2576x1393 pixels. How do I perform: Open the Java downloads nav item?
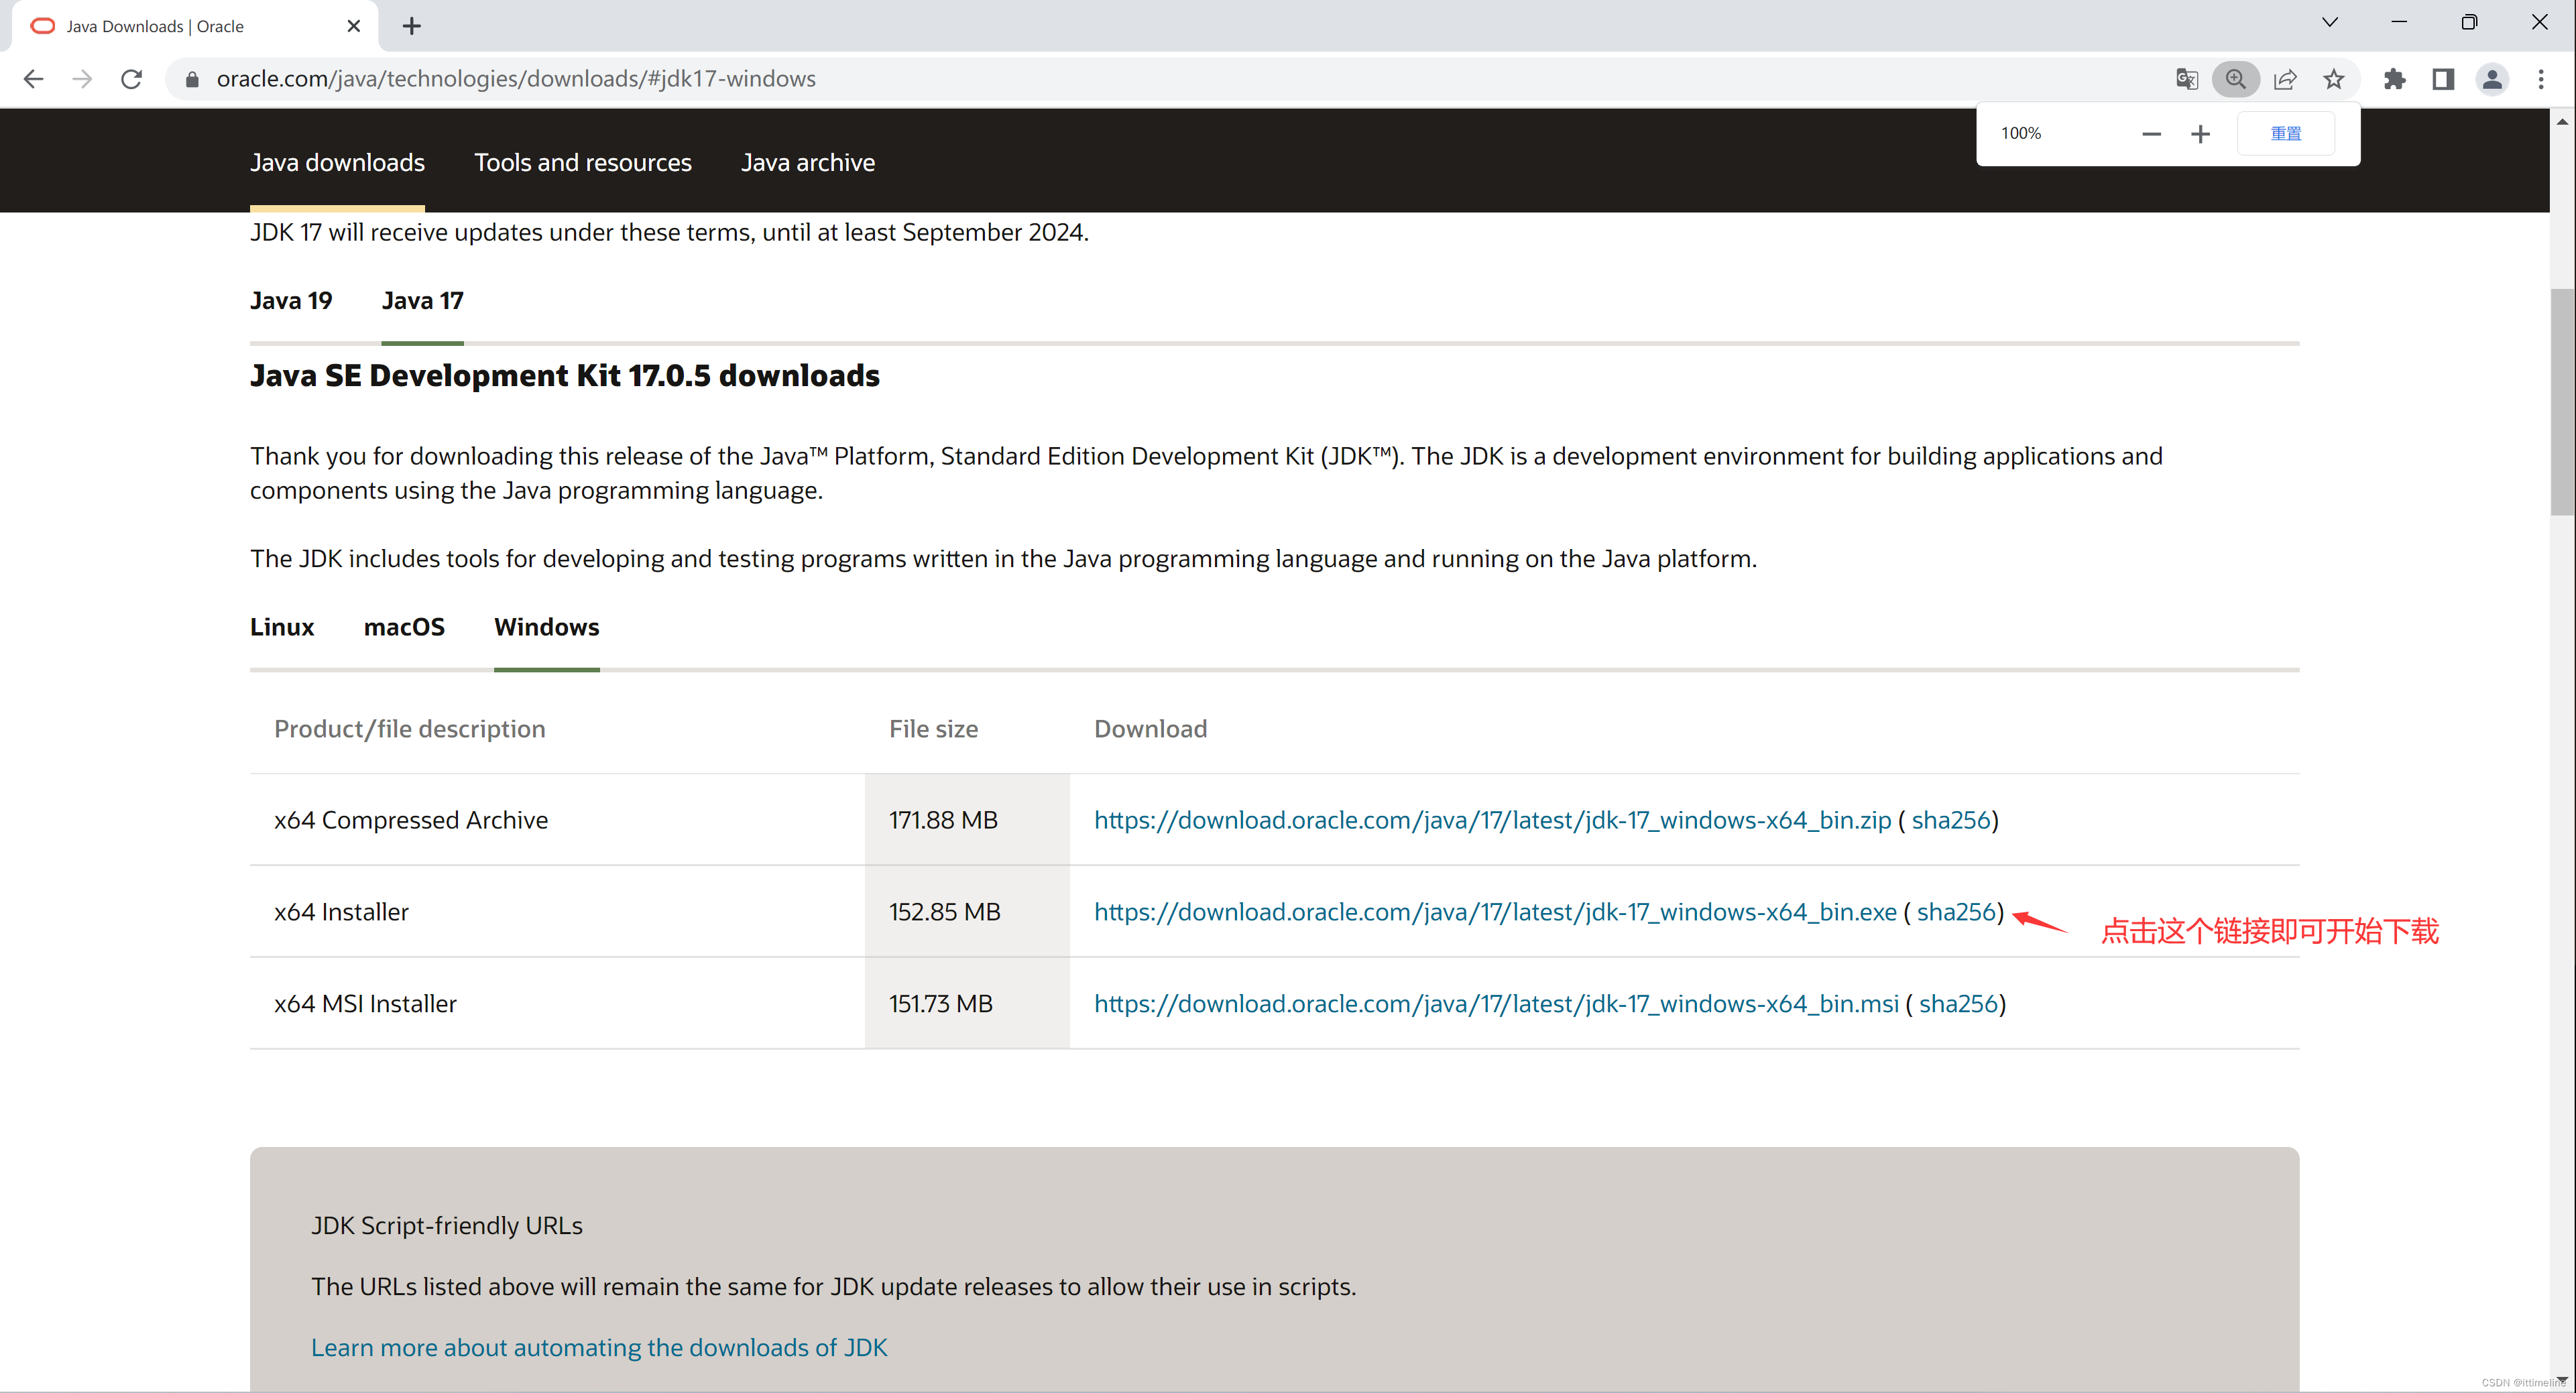[337, 163]
